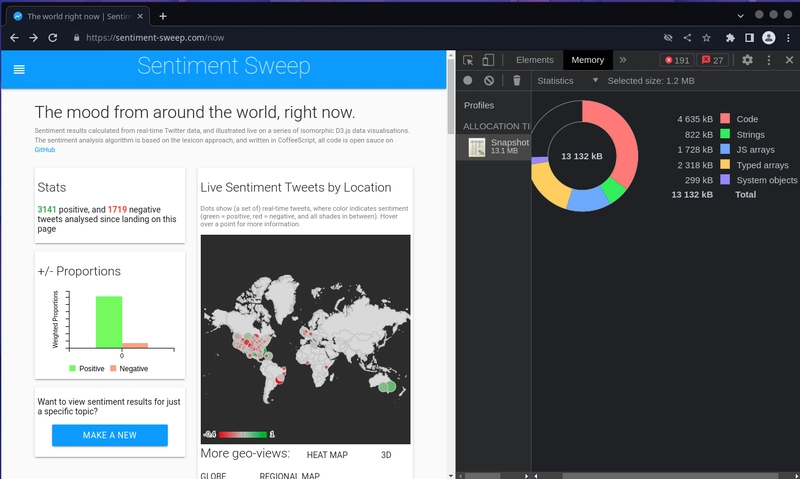This screenshot has width=800, height=479.
Task: Click the Selected size: 1.2 MB label
Action: pos(651,81)
